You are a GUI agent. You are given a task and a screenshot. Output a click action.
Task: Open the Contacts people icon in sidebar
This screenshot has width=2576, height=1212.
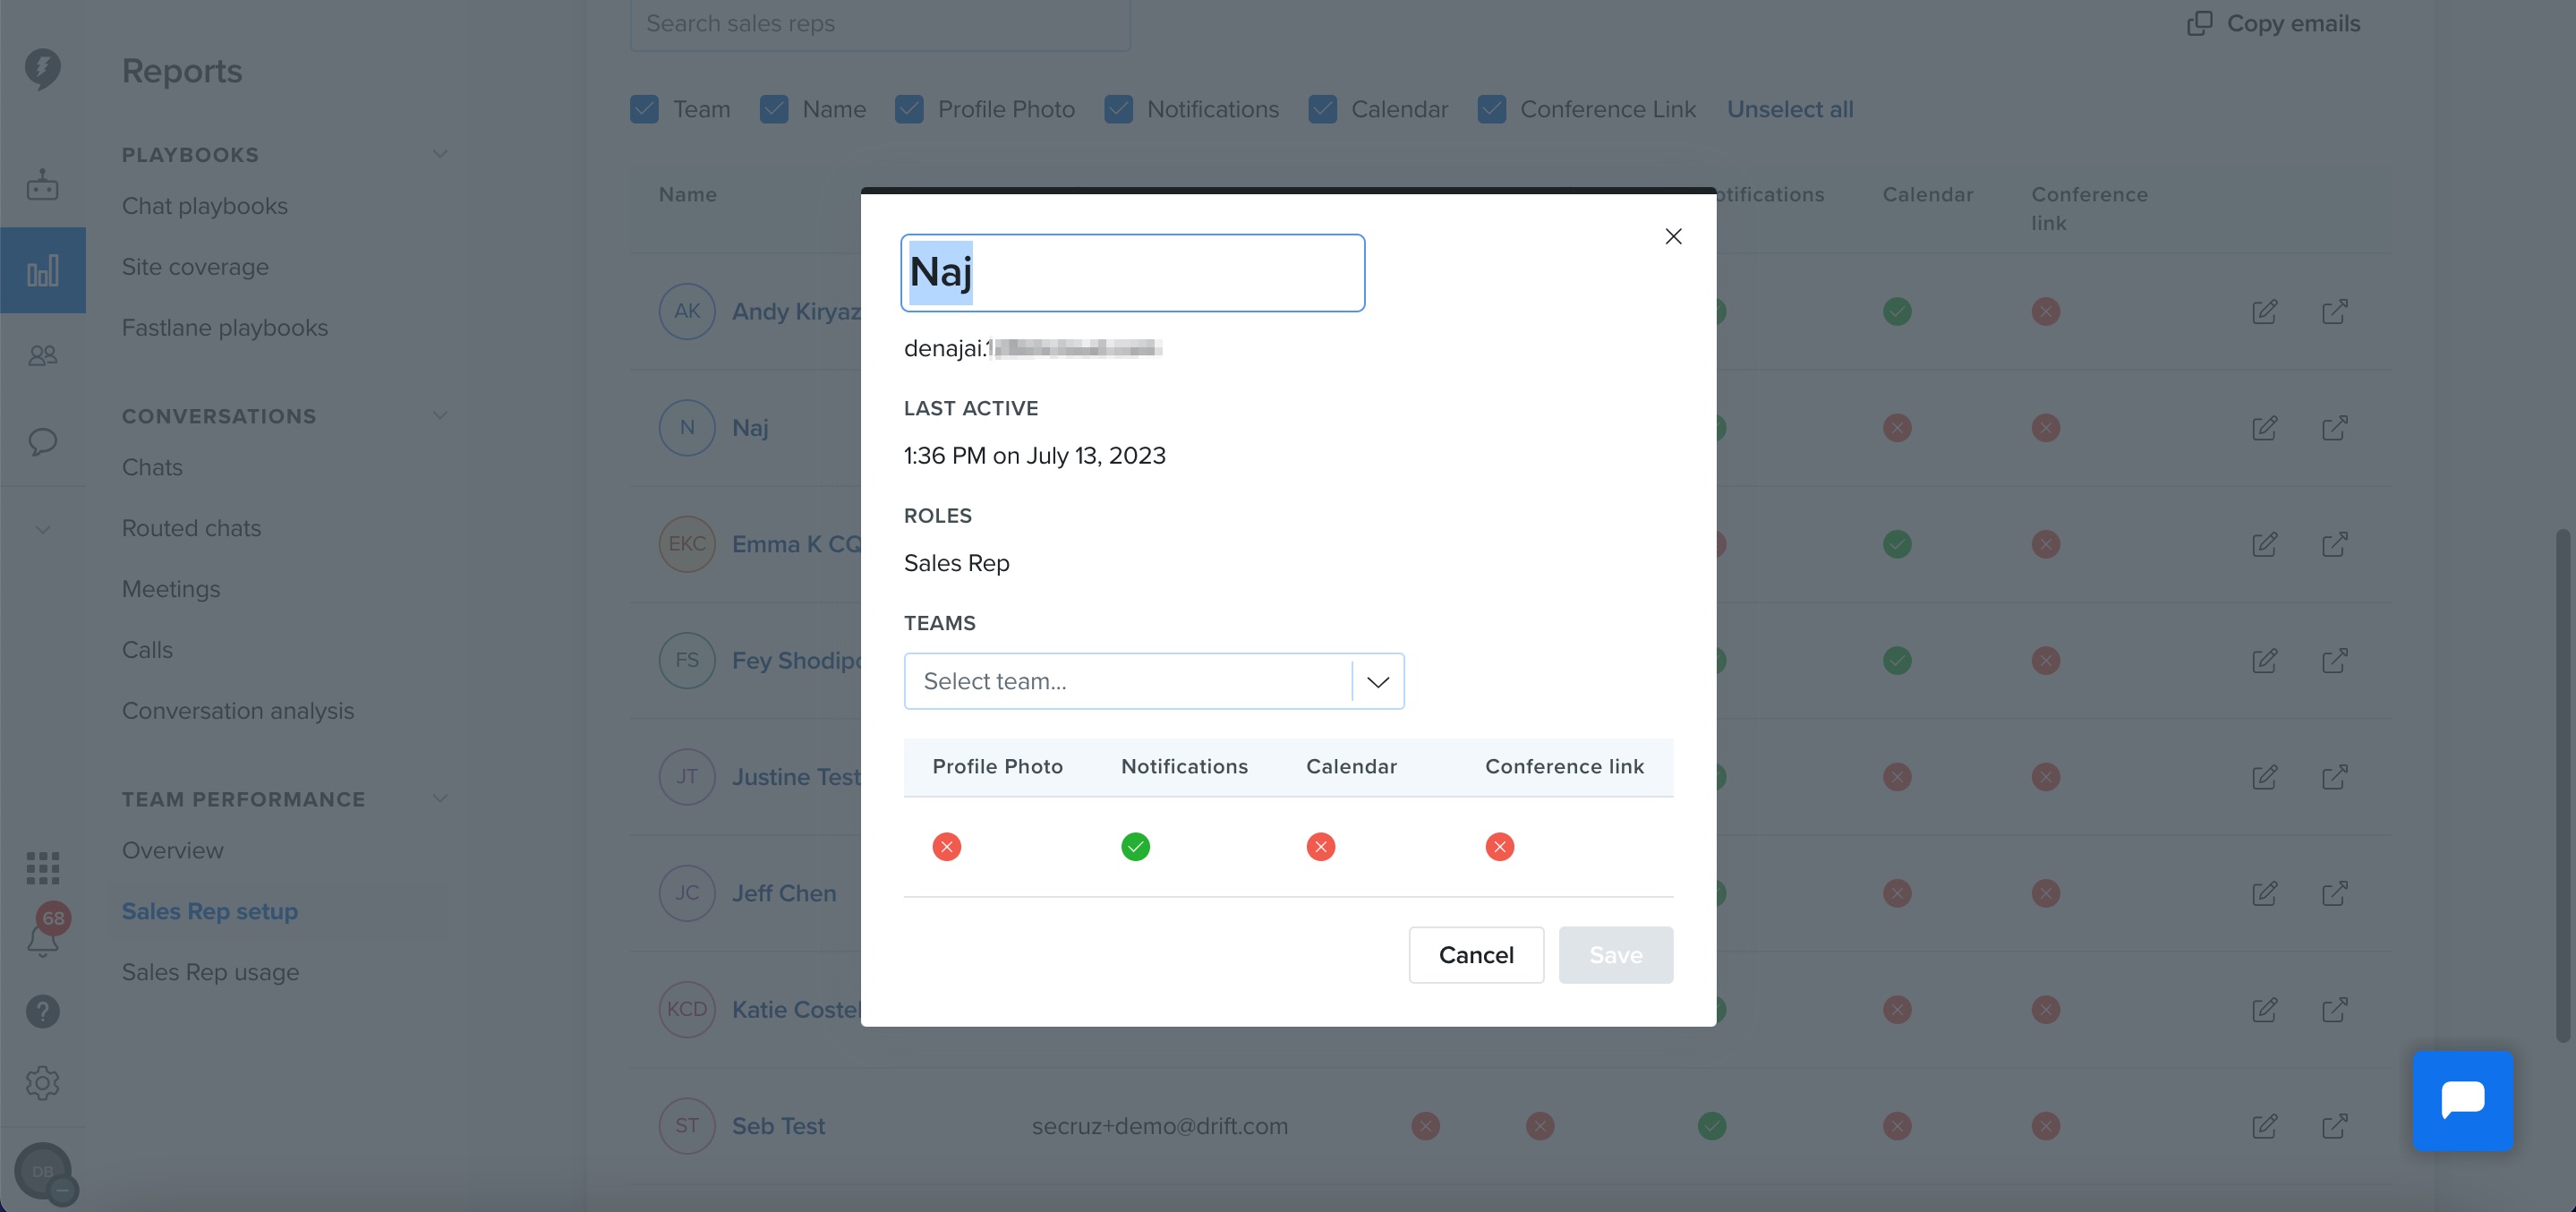pyautogui.click(x=42, y=355)
